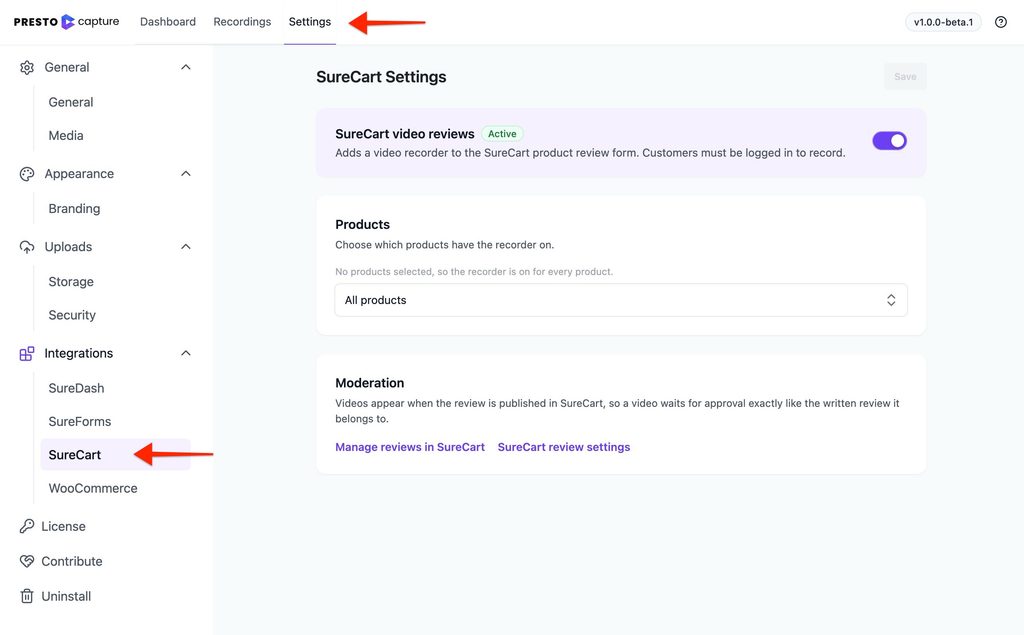Image resolution: width=1024 pixels, height=635 pixels.
Task: Open General sub-item under General
Action: click(71, 102)
